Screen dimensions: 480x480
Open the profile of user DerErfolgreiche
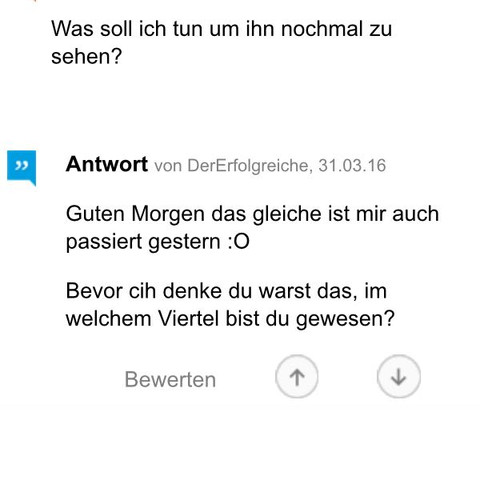click(248, 165)
